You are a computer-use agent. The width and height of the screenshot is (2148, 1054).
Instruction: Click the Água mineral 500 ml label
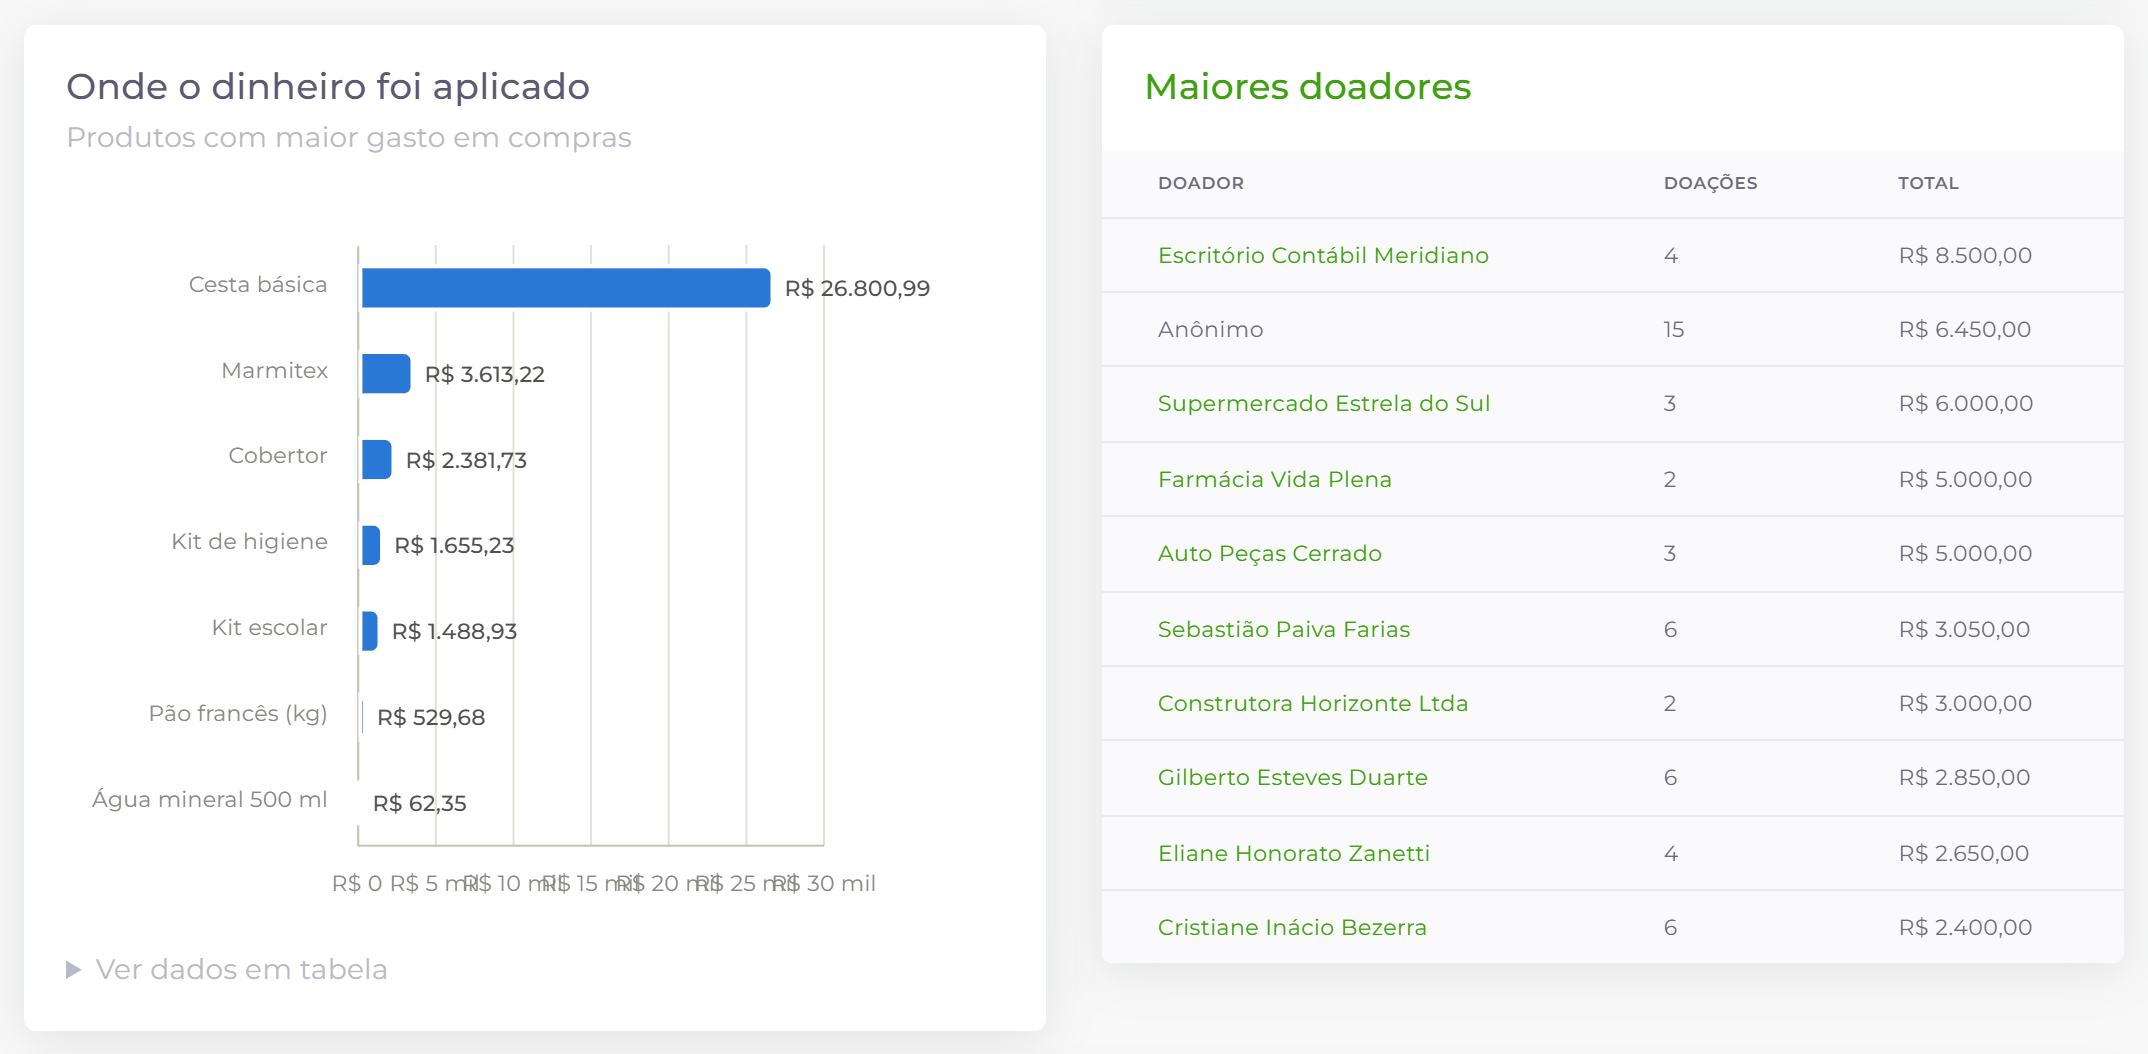click(210, 799)
